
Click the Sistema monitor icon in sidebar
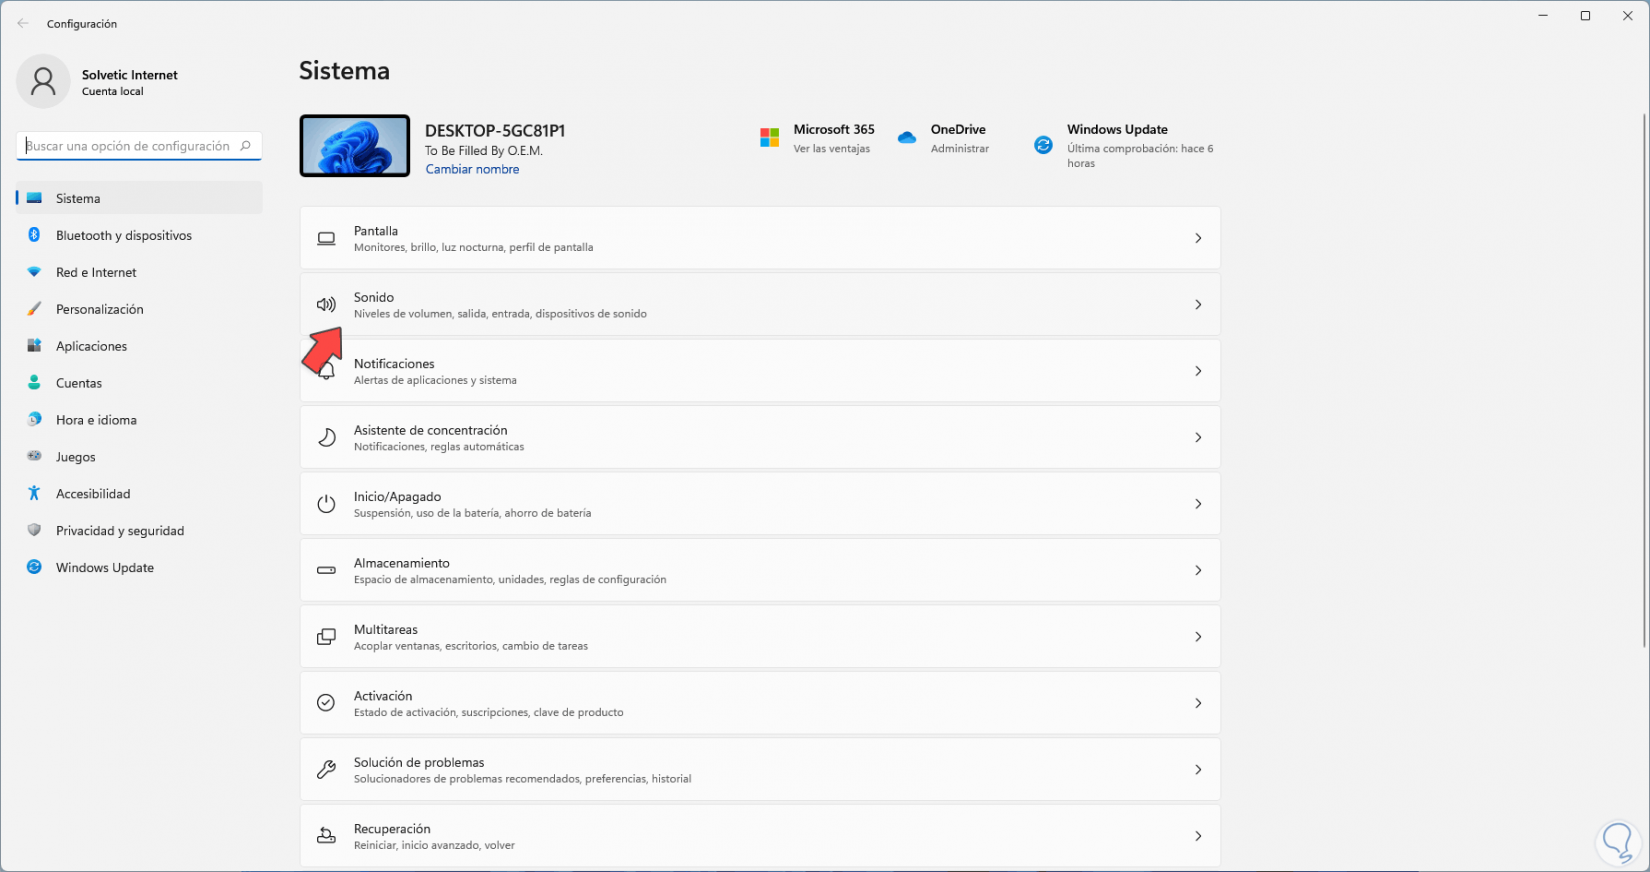click(34, 198)
